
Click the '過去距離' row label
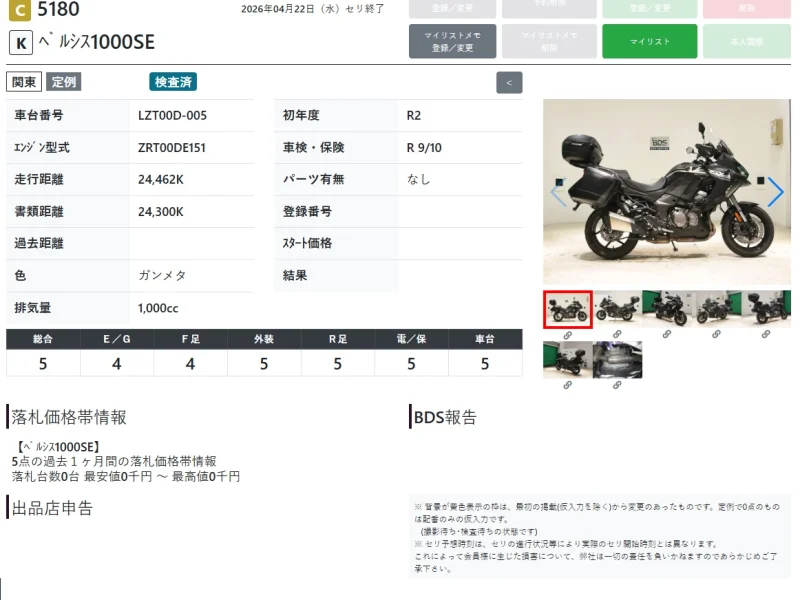click(x=39, y=243)
